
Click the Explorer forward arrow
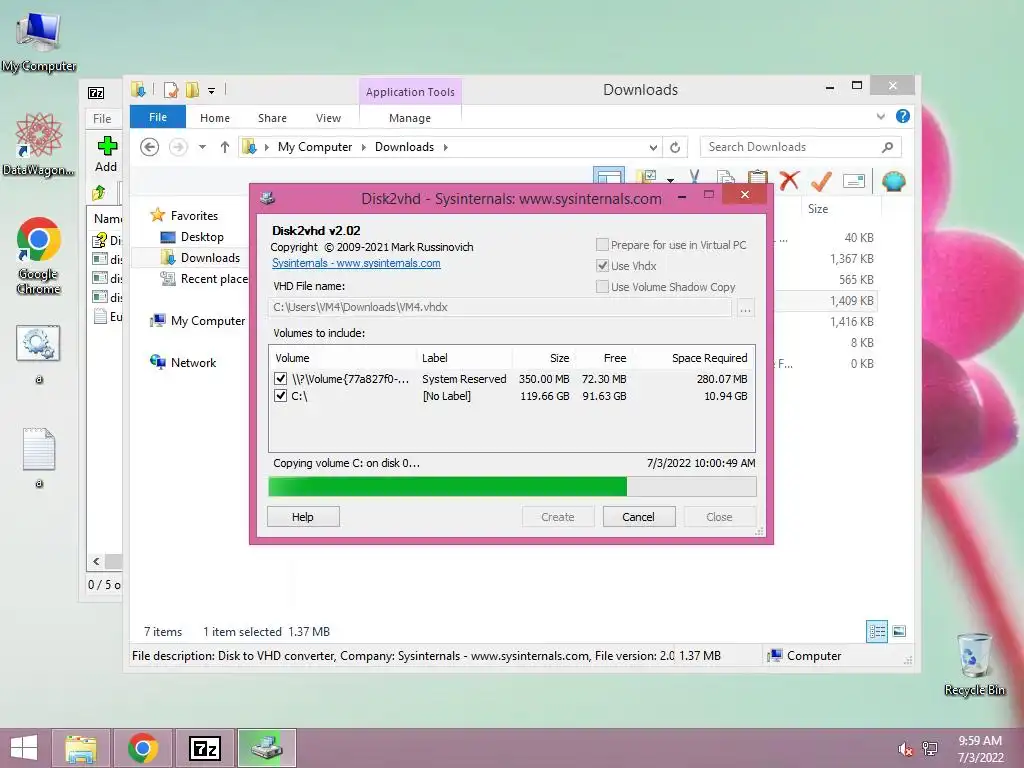point(178,147)
